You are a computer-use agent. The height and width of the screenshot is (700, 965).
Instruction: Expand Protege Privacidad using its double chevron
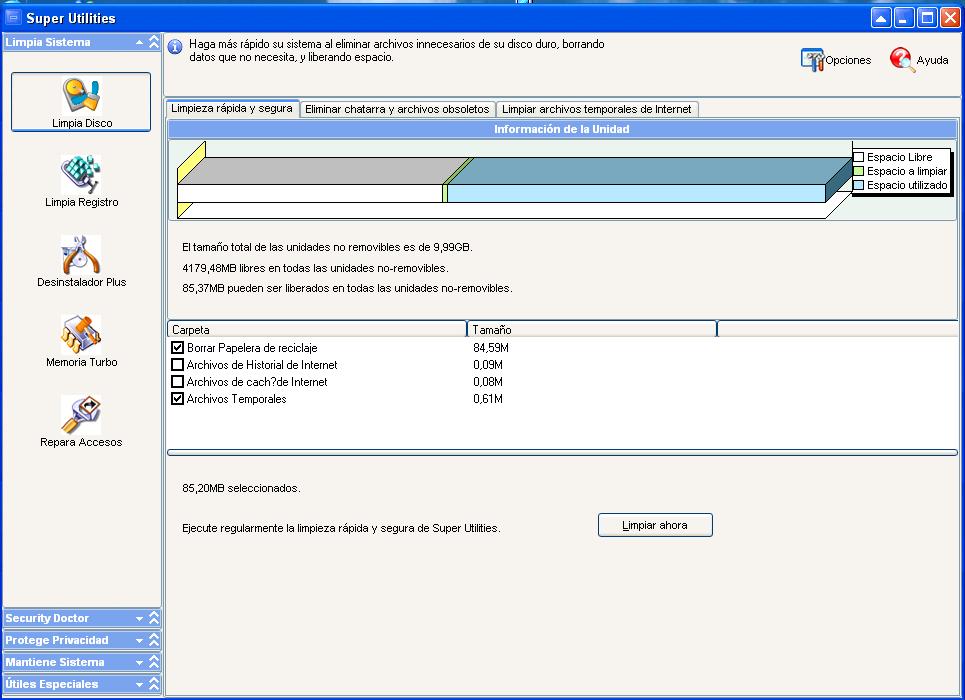pyautogui.click(x=154, y=640)
